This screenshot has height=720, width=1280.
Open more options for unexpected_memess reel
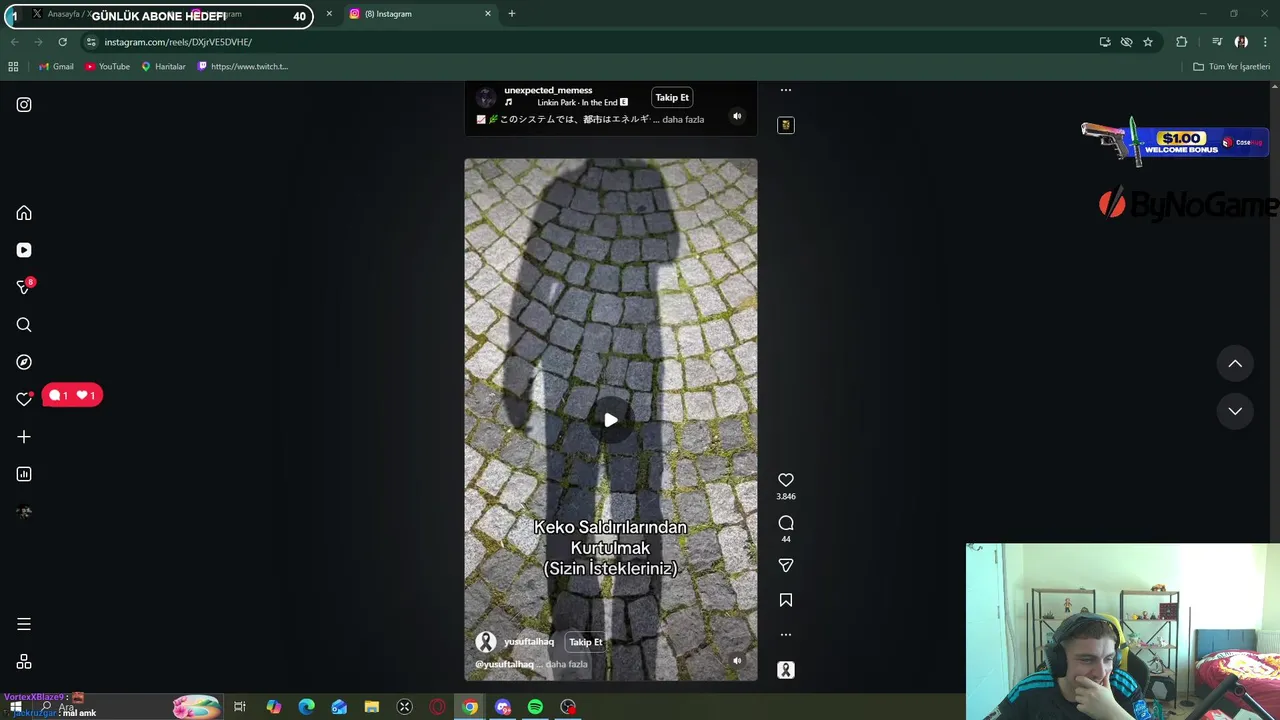pos(786,90)
